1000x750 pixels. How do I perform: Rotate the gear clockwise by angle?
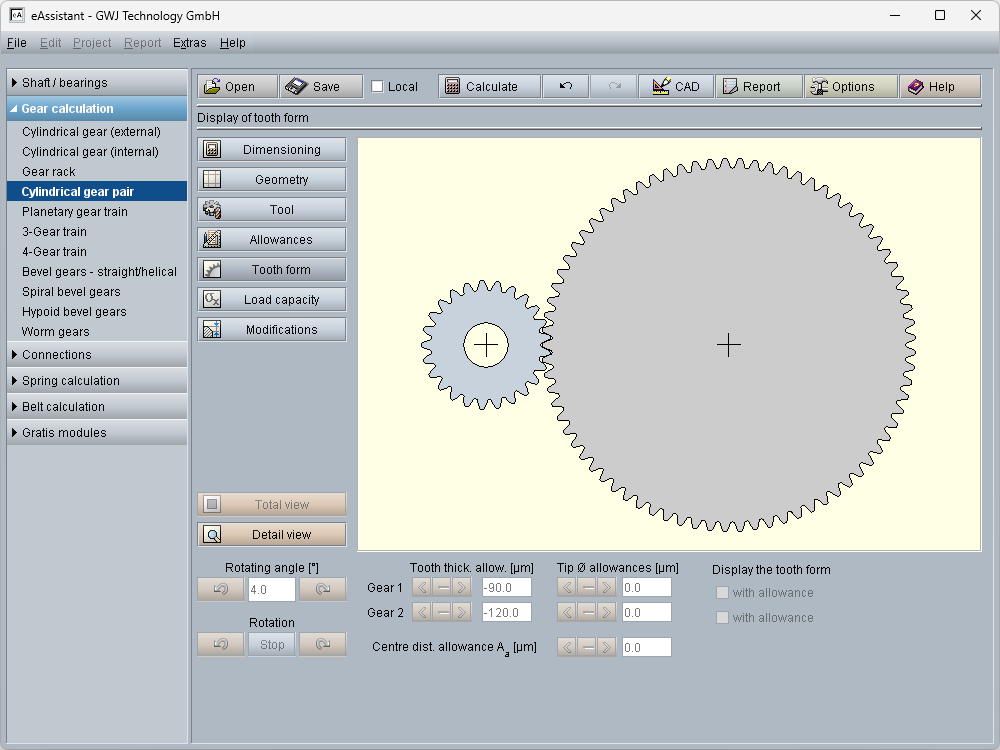[x=322, y=589]
